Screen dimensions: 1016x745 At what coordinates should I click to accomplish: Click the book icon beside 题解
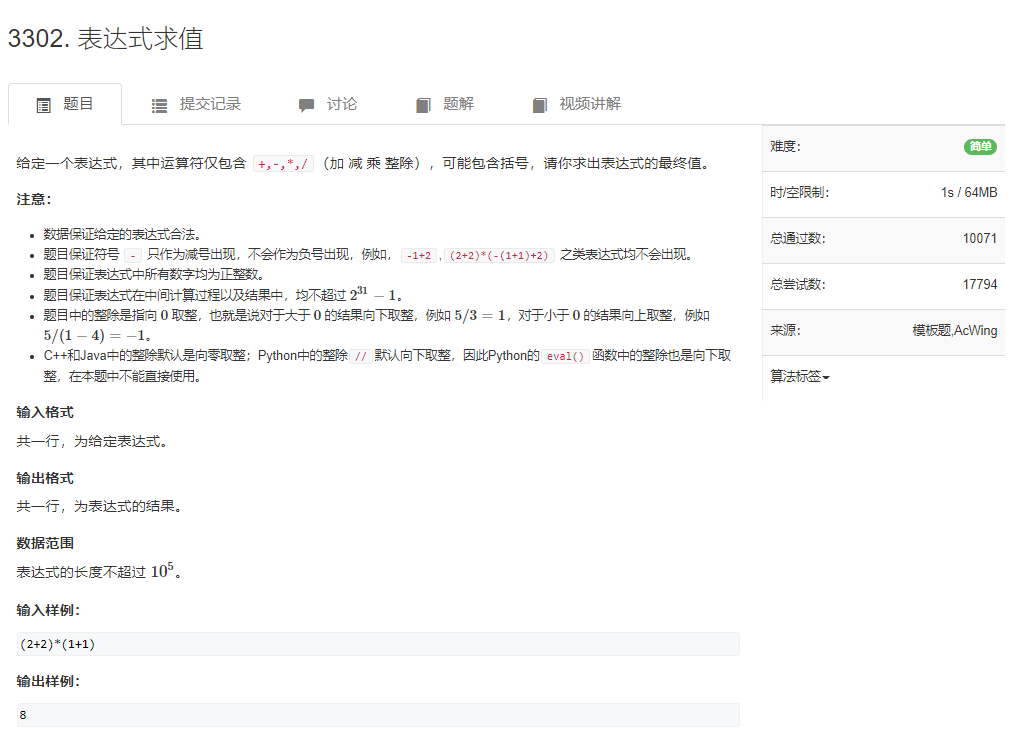(422, 104)
